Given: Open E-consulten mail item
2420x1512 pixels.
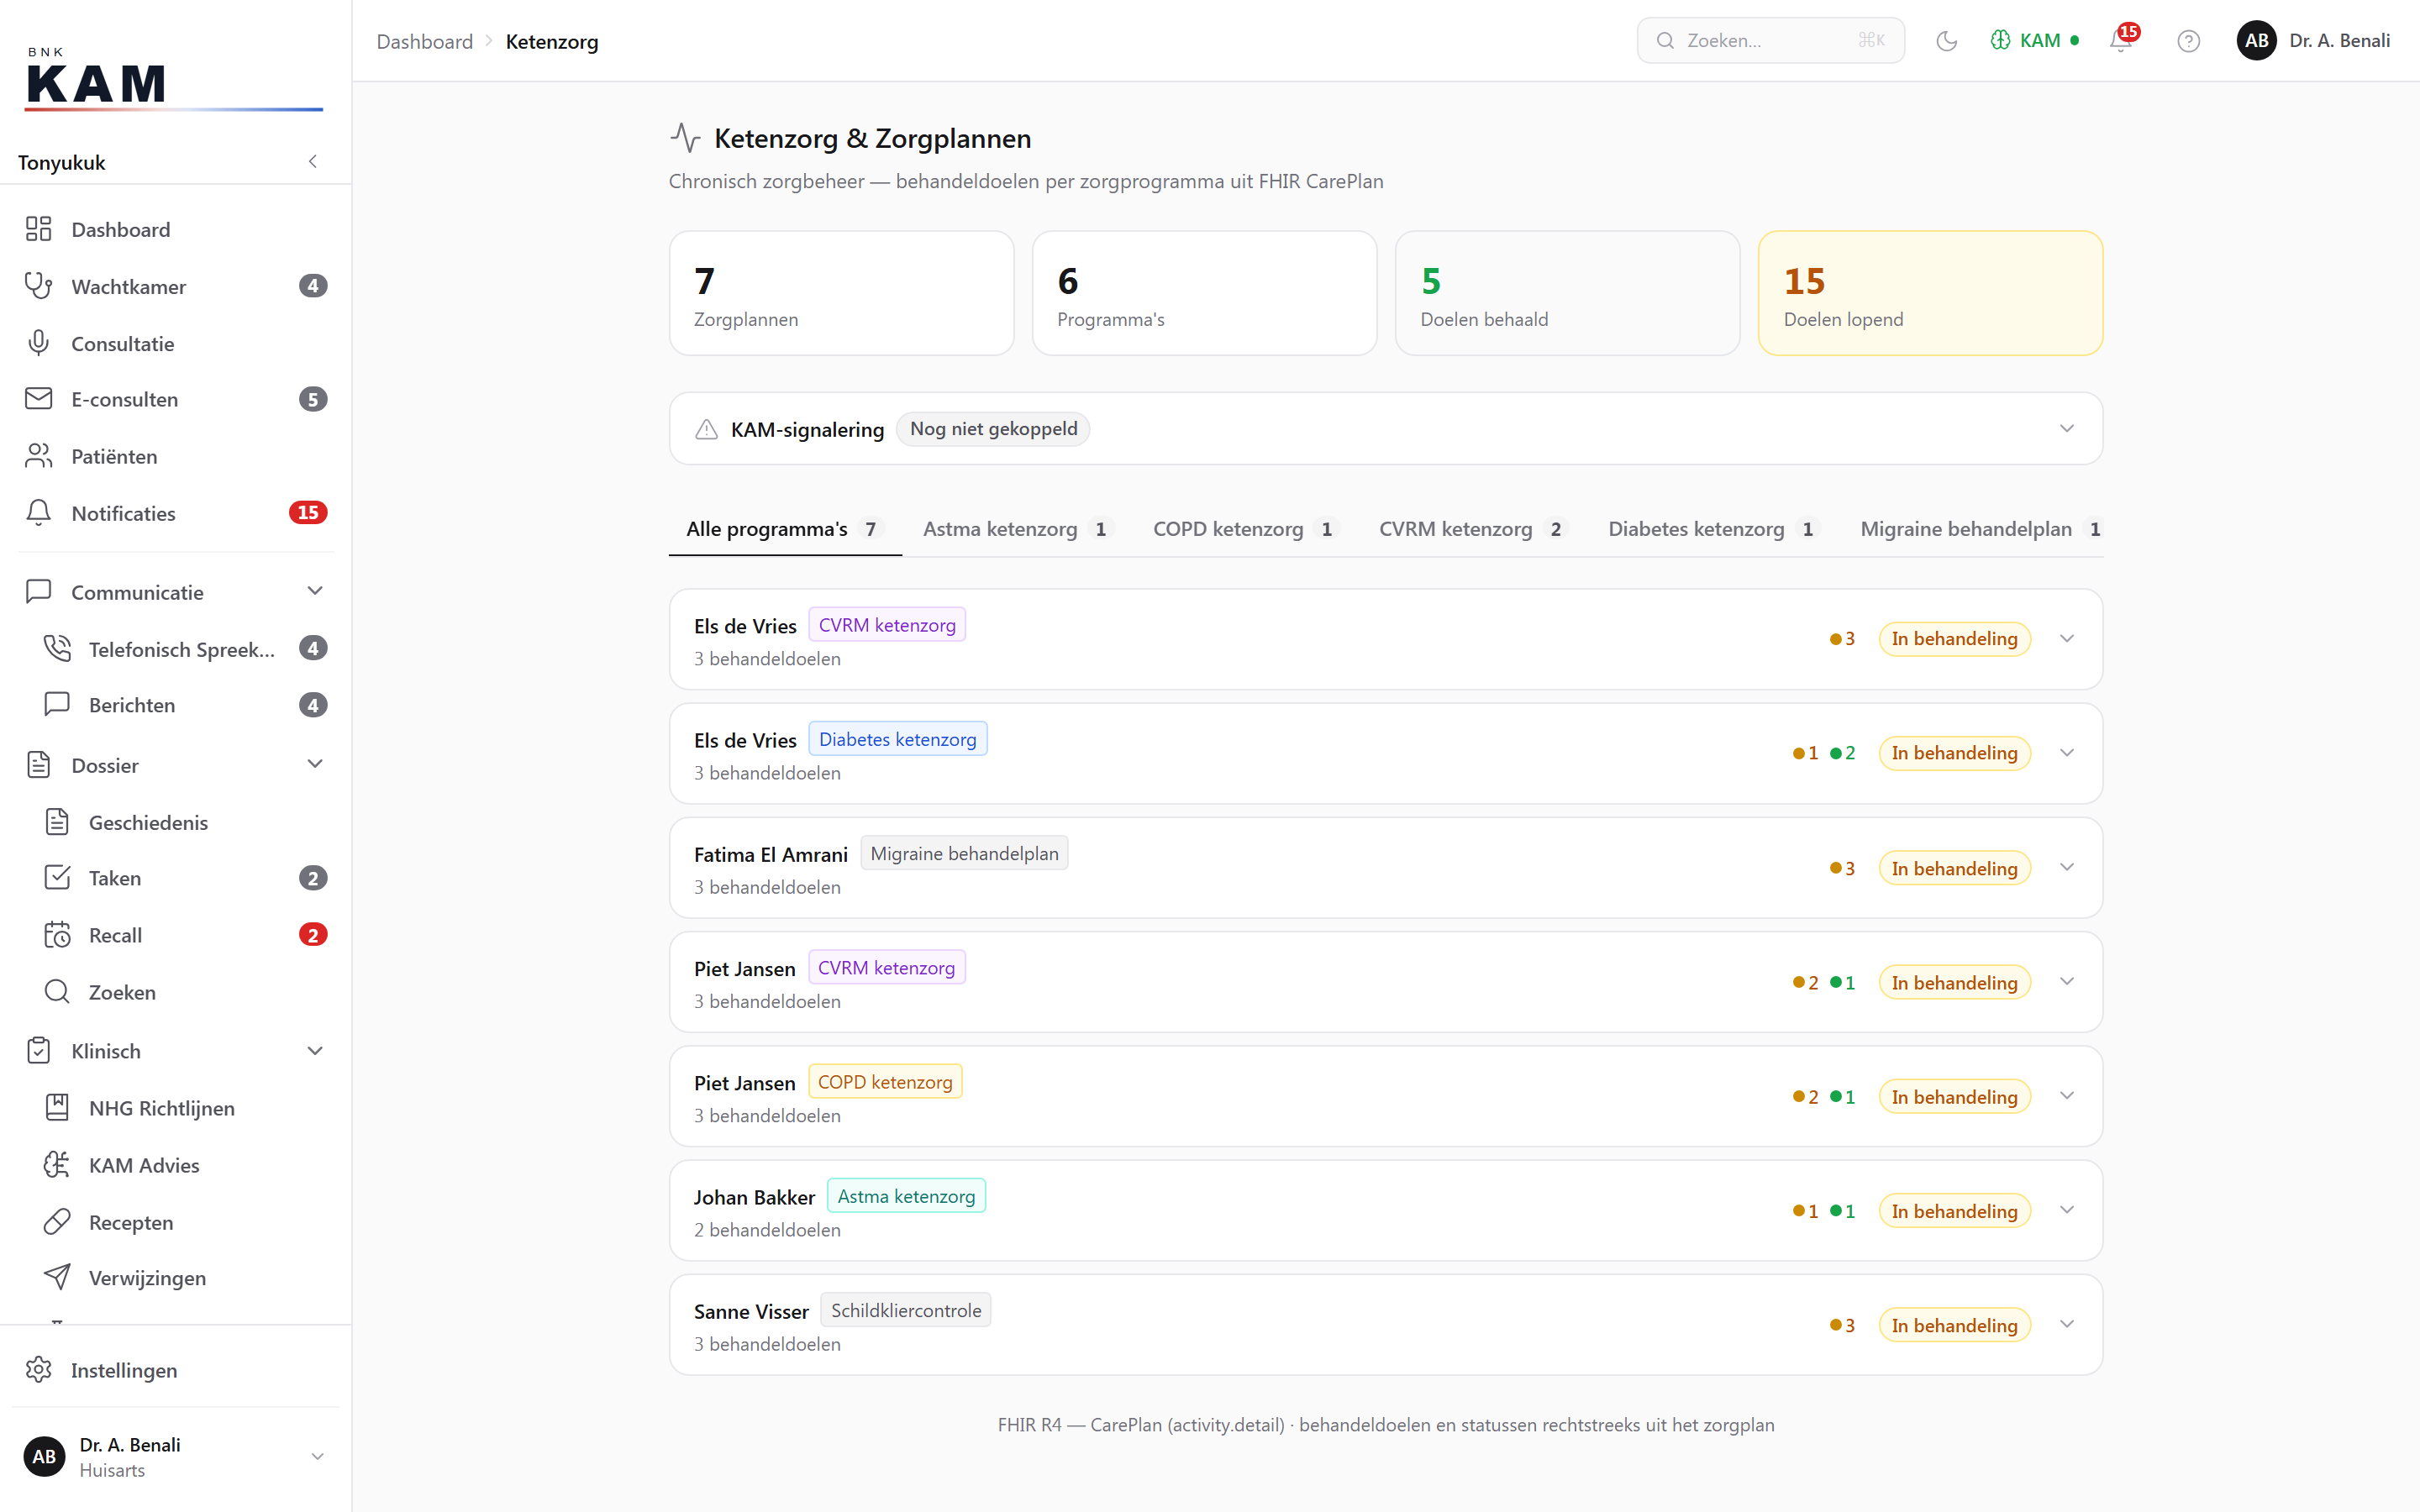Looking at the screenshot, I should [x=175, y=399].
